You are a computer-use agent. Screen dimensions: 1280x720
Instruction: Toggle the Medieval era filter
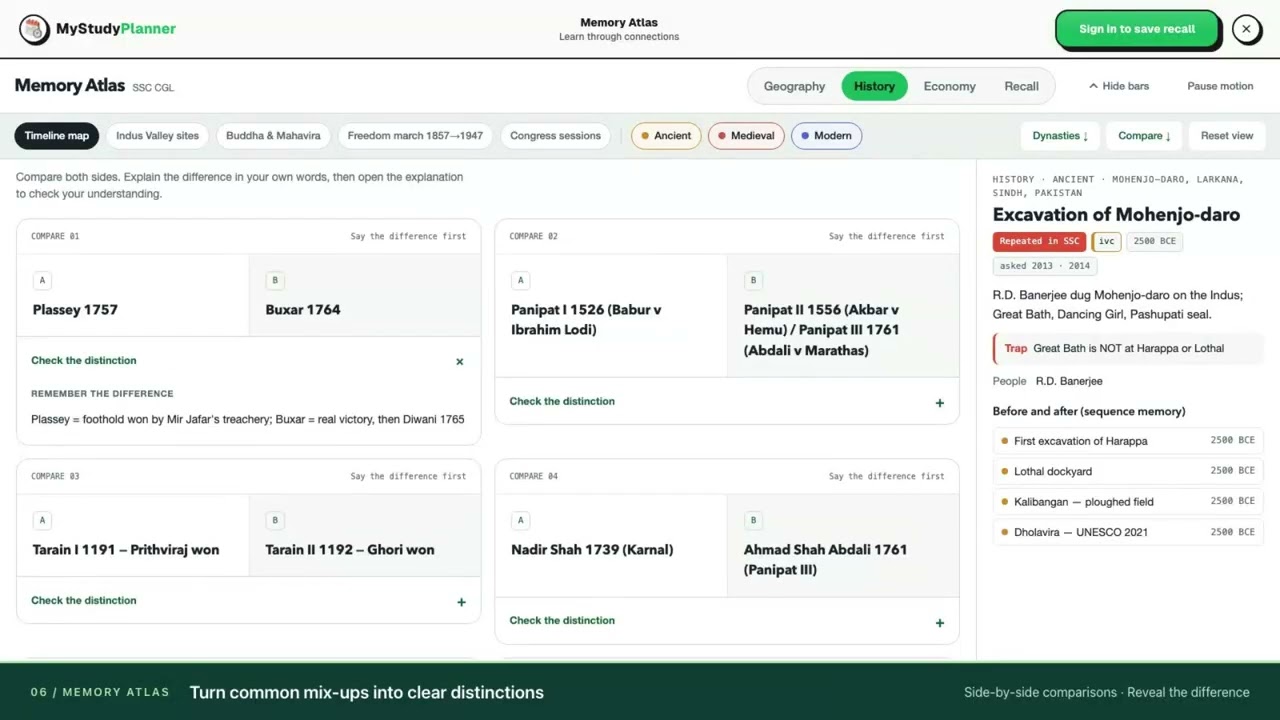click(x=746, y=136)
